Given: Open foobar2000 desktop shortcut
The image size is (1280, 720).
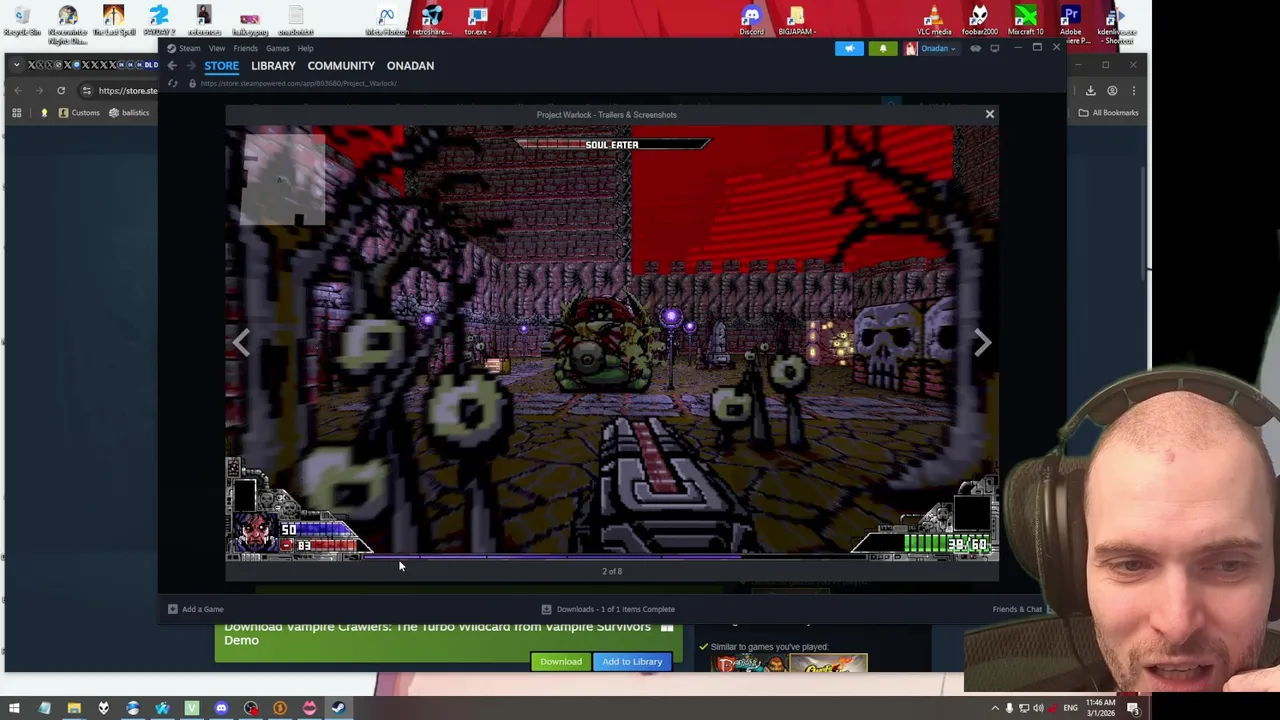Looking at the screenshot, I should (979, 20).
